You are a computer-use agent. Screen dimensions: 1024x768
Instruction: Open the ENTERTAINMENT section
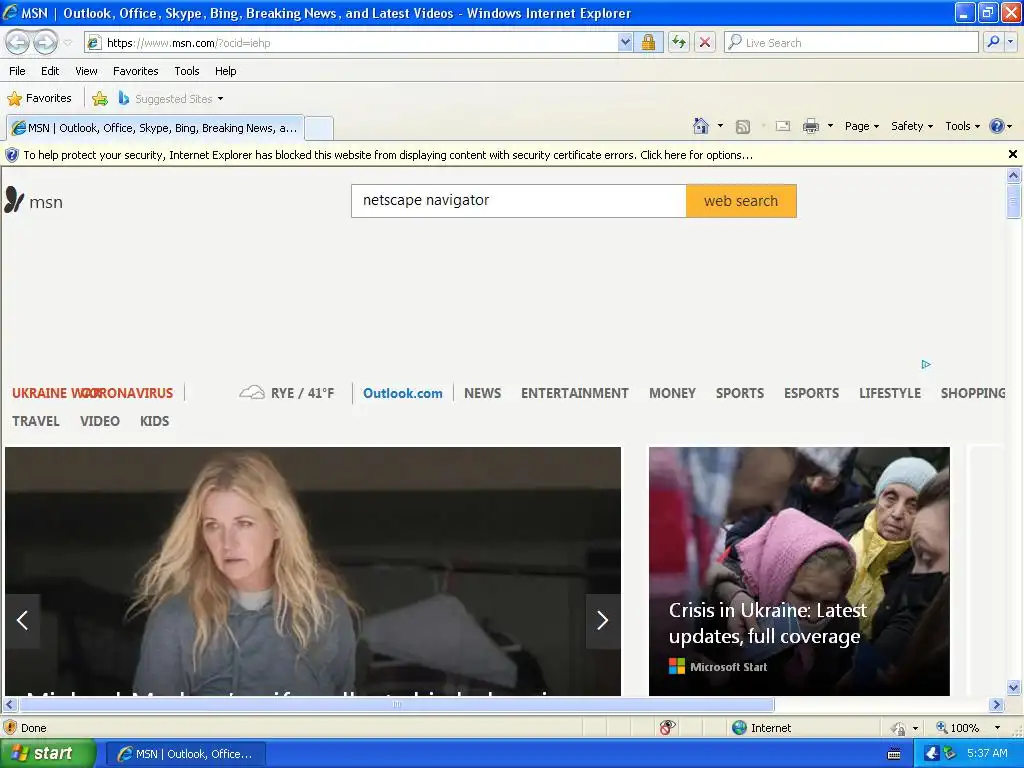(575, 393)
